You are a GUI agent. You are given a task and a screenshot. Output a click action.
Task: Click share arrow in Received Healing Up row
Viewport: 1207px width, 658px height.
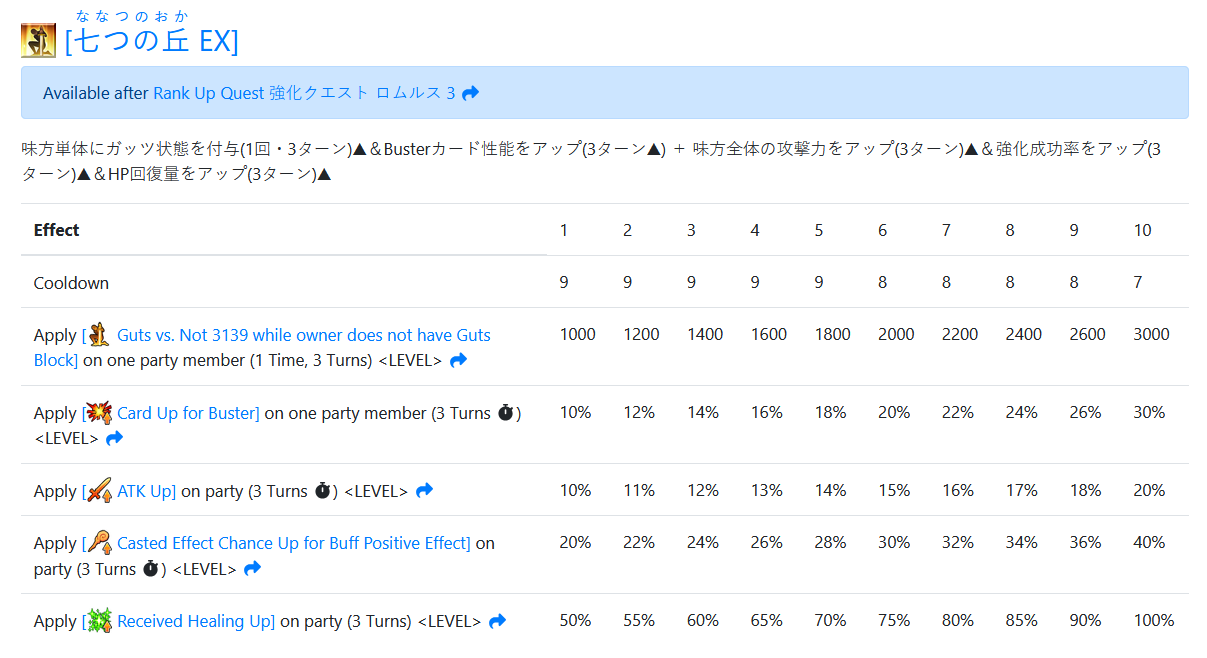point(497,620)
